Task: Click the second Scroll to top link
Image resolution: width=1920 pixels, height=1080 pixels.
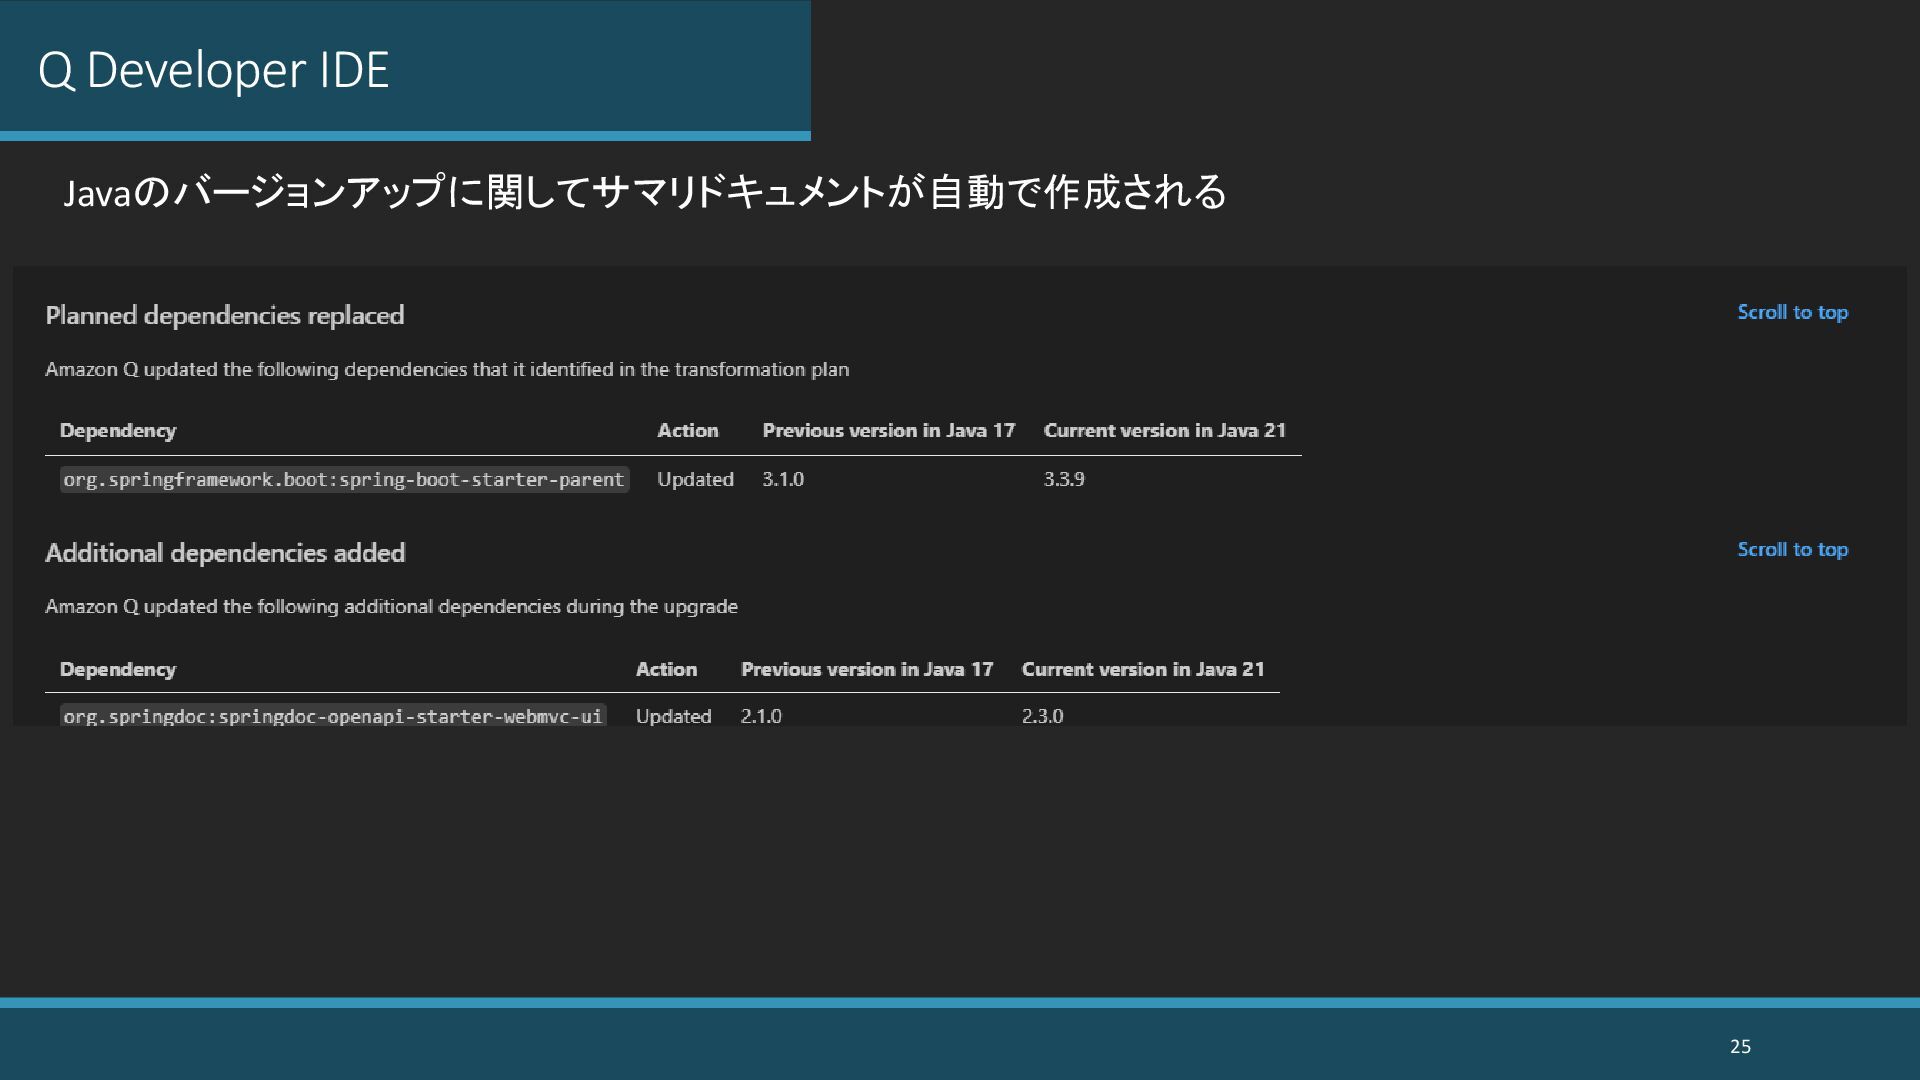Action: click(1792, 549)
